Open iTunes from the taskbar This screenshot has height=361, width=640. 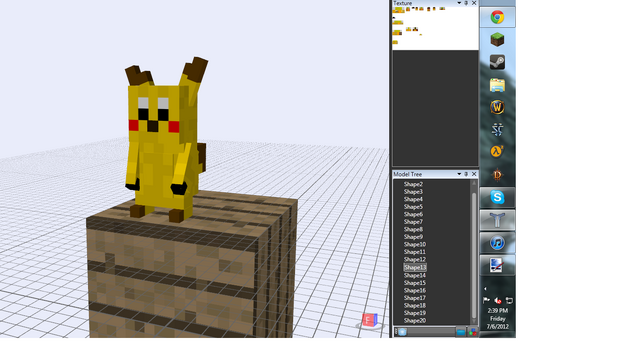(x=497, y=243)
